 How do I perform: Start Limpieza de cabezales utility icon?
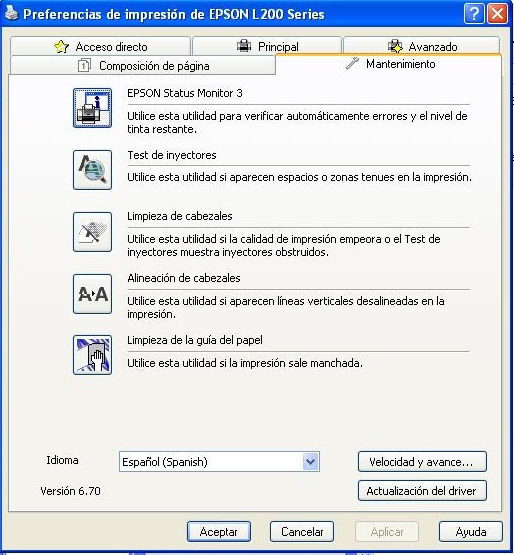(x=92, y=232)
